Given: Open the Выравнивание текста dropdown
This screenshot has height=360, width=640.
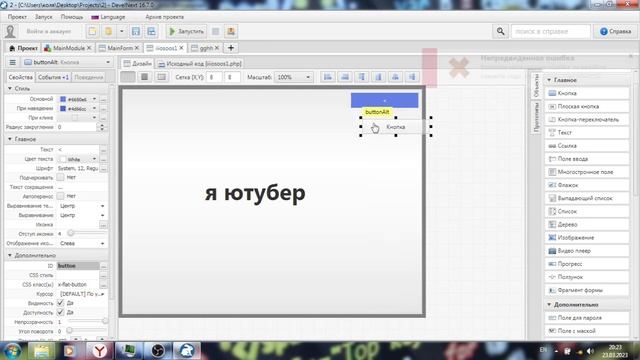Looking at the screenshot, I should [x=82, y=206].
